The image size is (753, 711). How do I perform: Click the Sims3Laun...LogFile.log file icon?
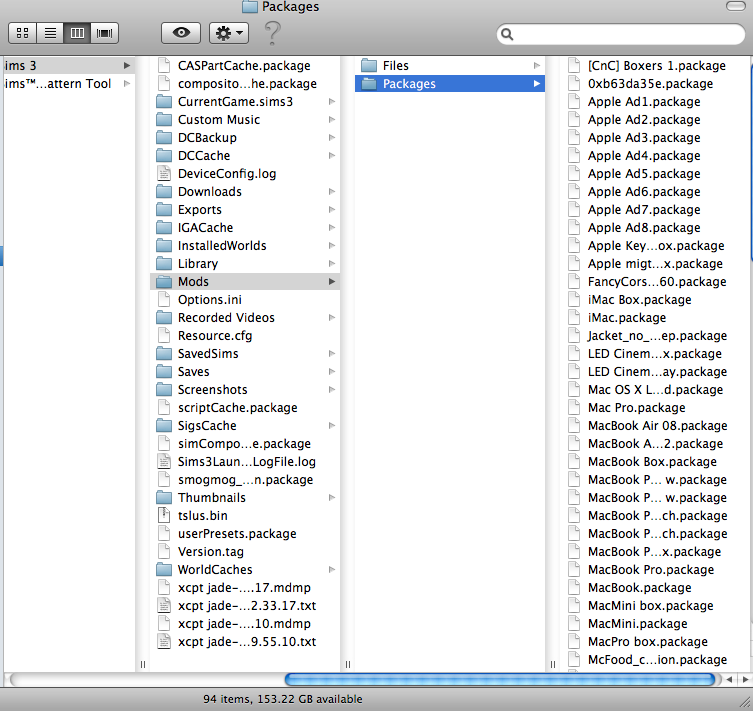click(x=164, y=462)
